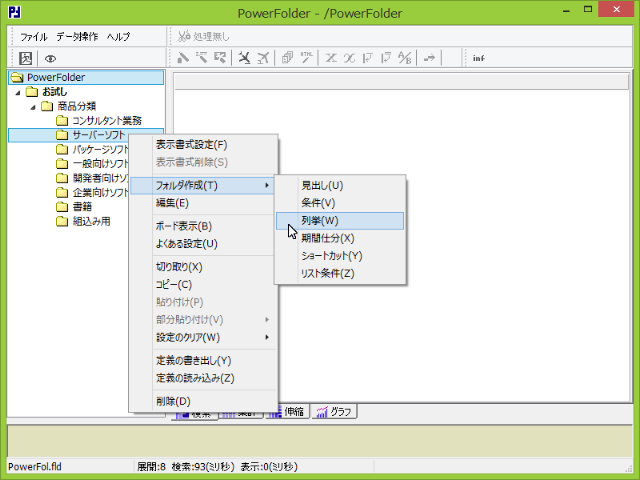The height and width of the screenshot is (480, 640).
Task: Choose ボード表示(B) in context menu
Action: point(203,227)
